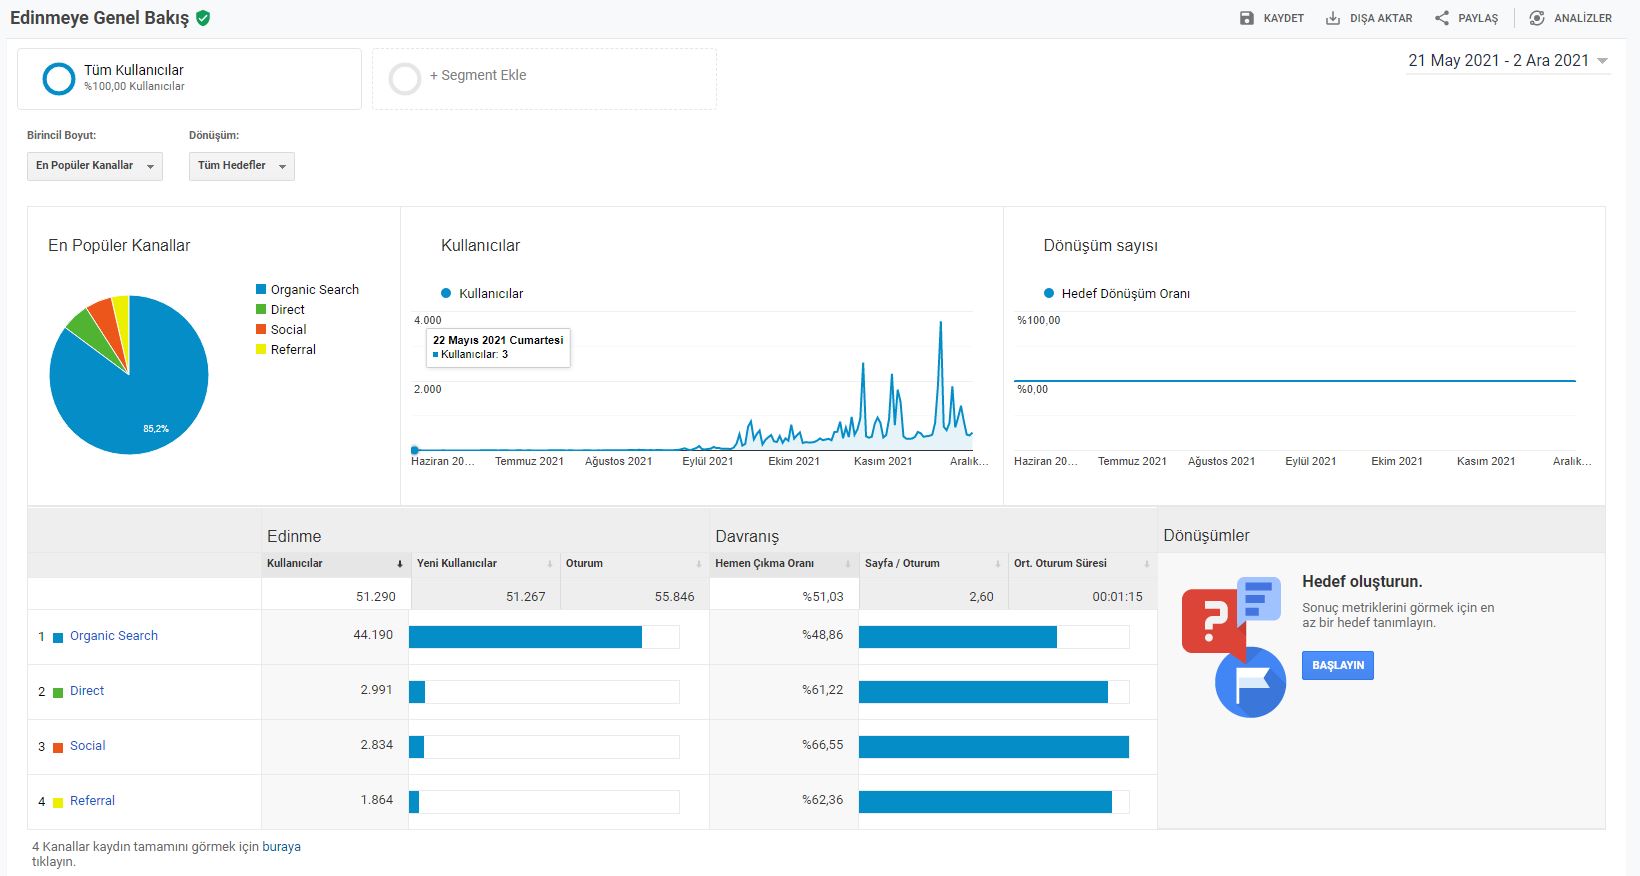The height and width of the screenshot is (876, 1640).
Task: Click the Social legend color swatch
Action: tap(261, 330)
